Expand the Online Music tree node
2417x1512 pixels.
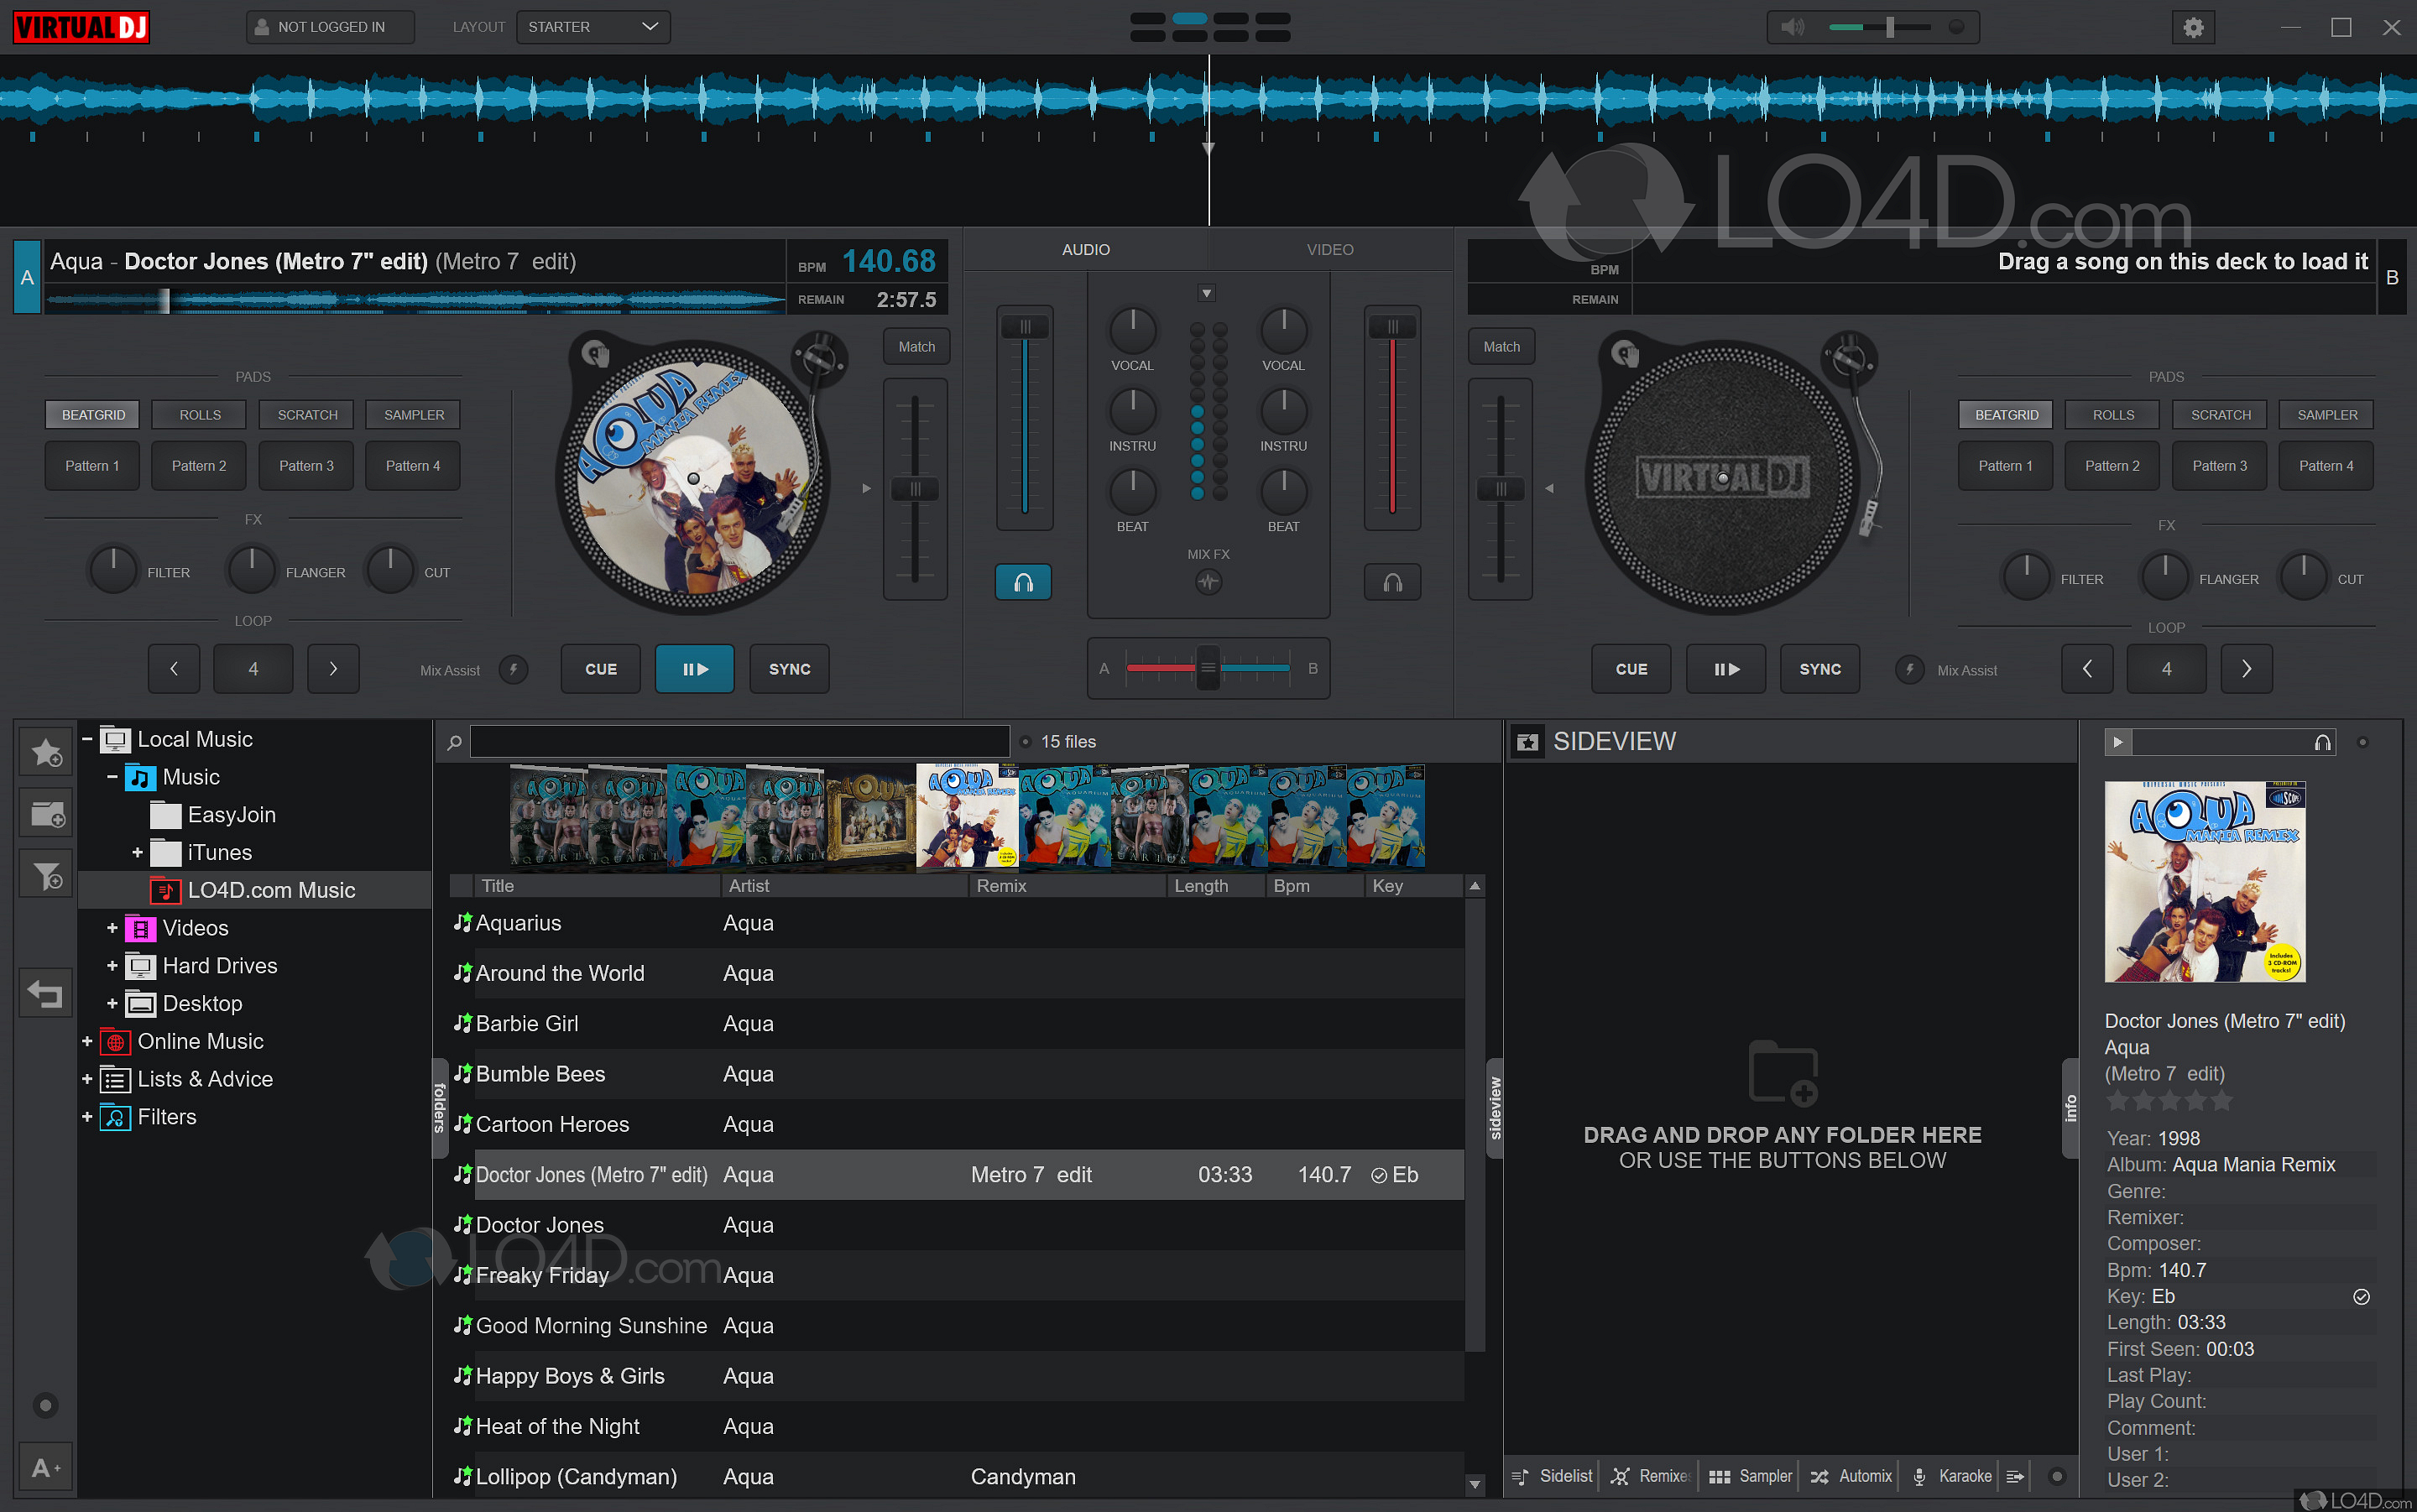coord(87,1041)
